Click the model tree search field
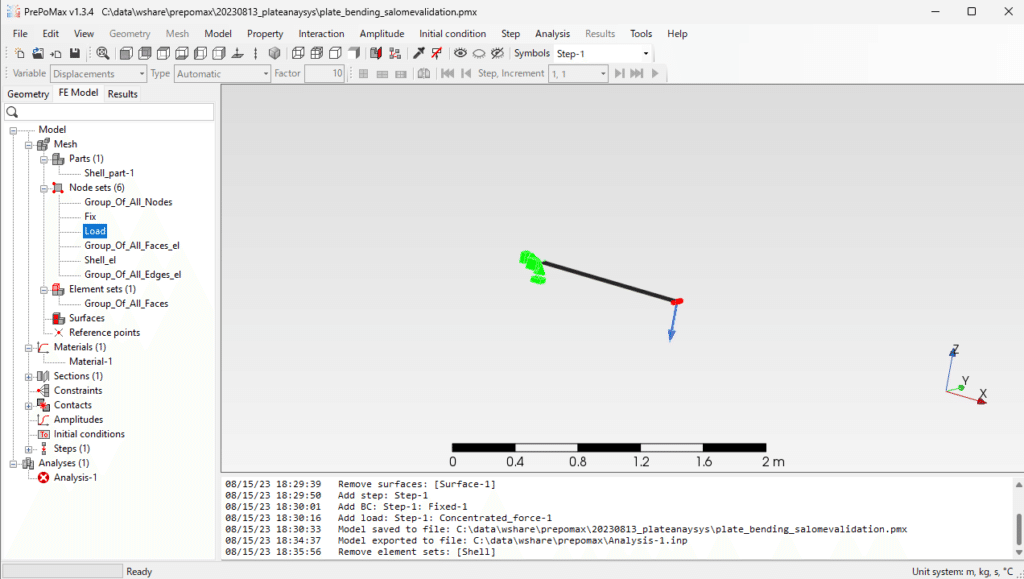This screenshot has width=1024, height=579. pyautogui.click(x=109, y=112)
